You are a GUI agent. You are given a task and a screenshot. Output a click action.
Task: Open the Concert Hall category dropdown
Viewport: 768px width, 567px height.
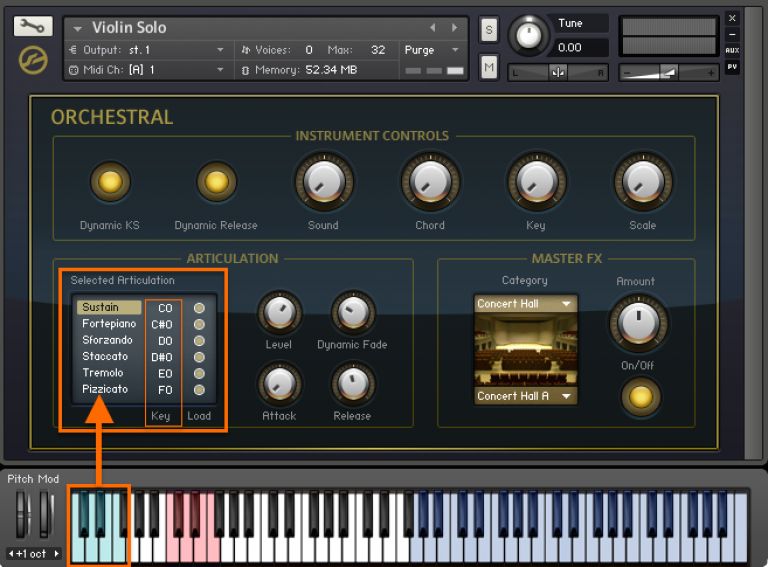point(525,304)
